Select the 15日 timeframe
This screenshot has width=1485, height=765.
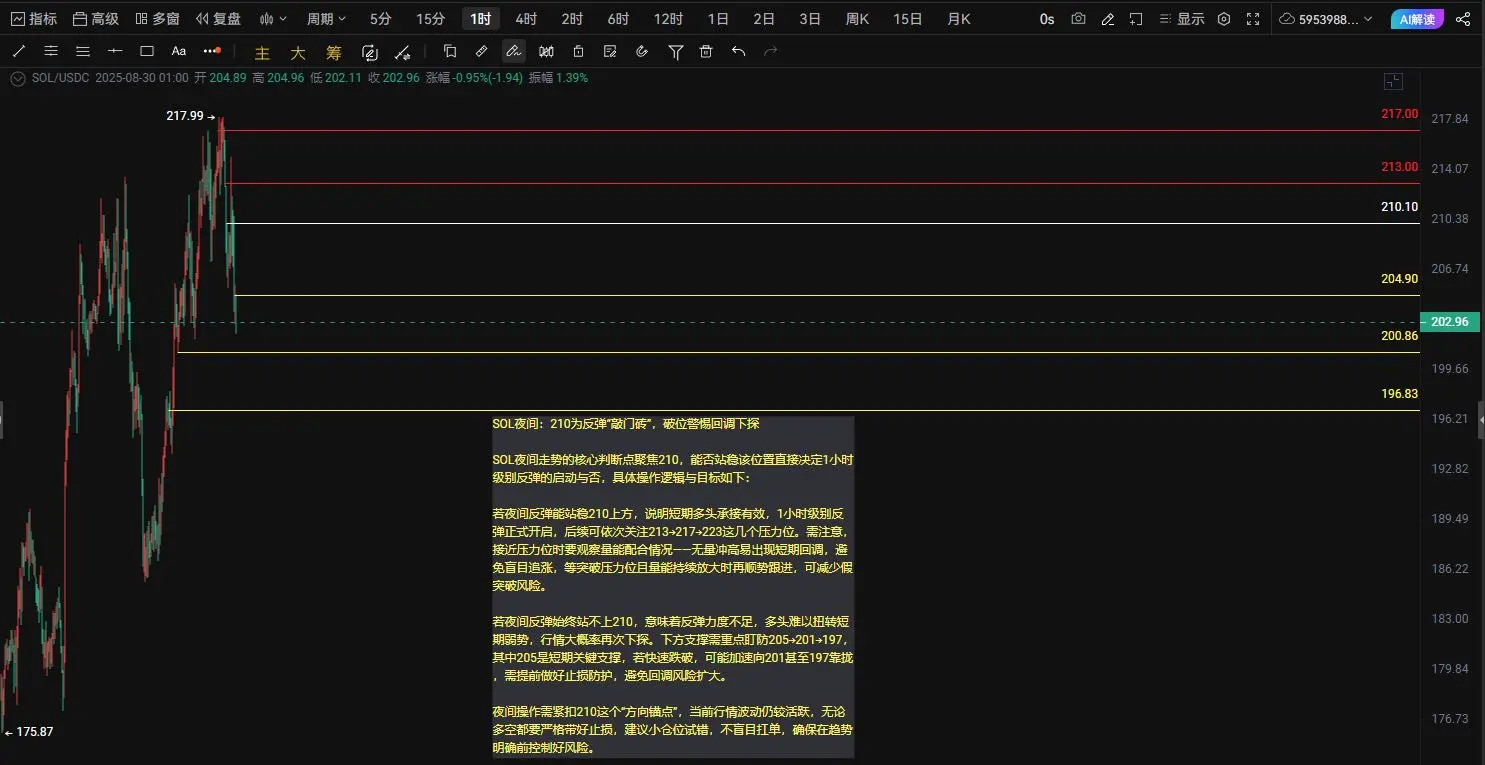908,19
